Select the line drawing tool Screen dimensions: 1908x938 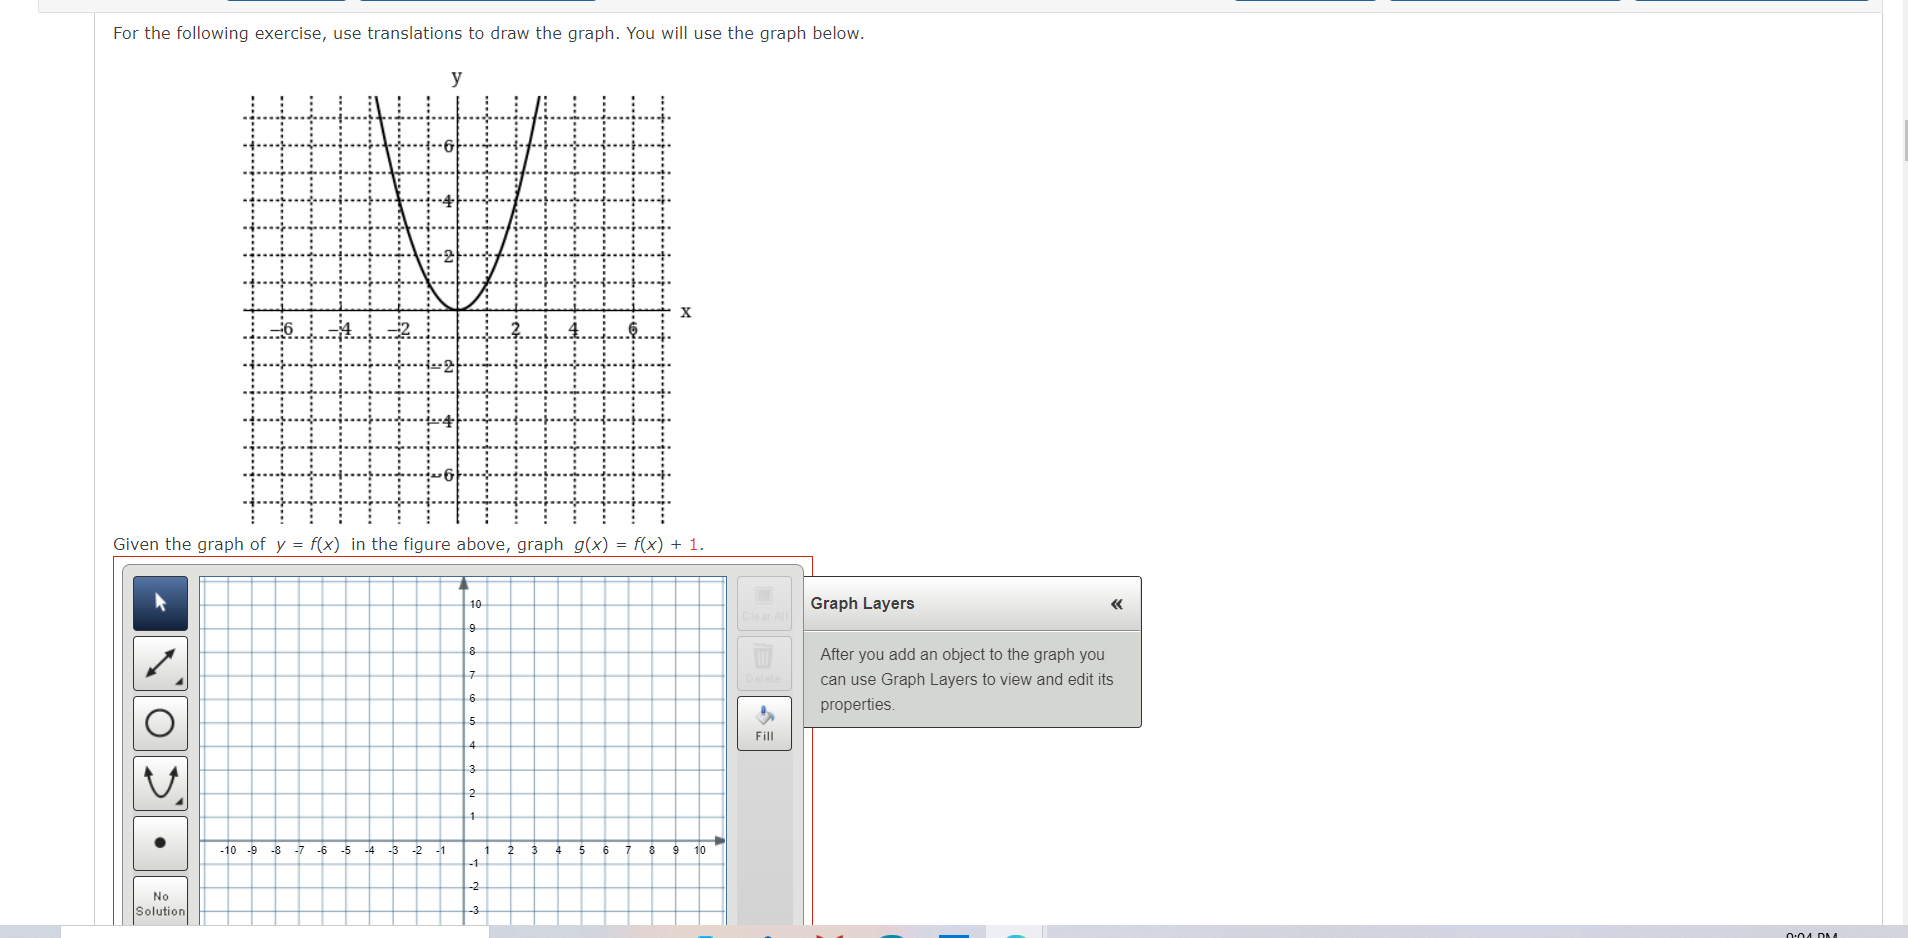[x=159, y=663]
